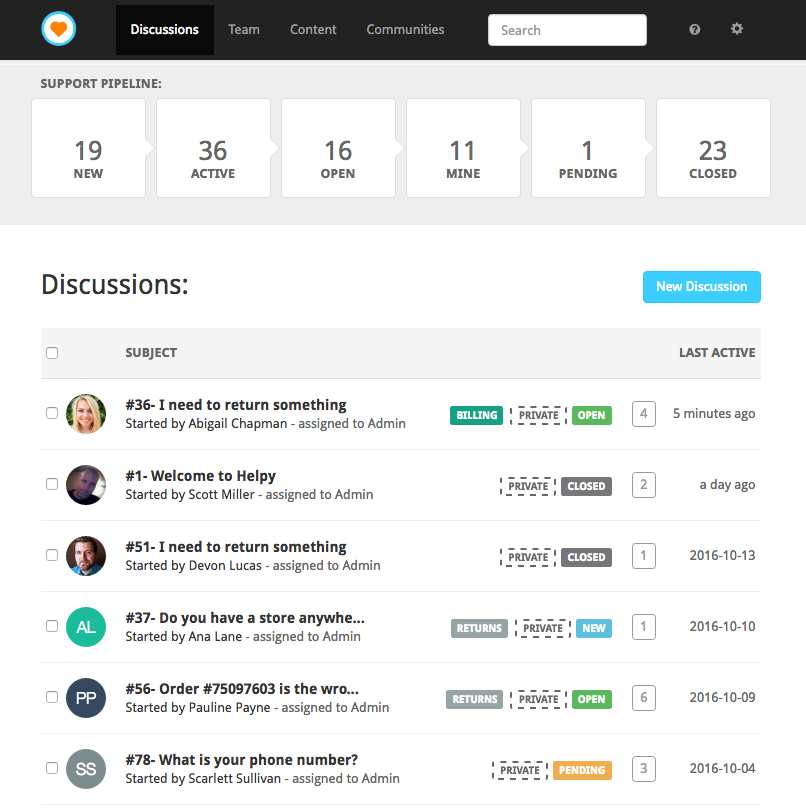Viewport: 806px width, 808px height.
Task: Click the SS initials avatar
Action: [86, 769]
